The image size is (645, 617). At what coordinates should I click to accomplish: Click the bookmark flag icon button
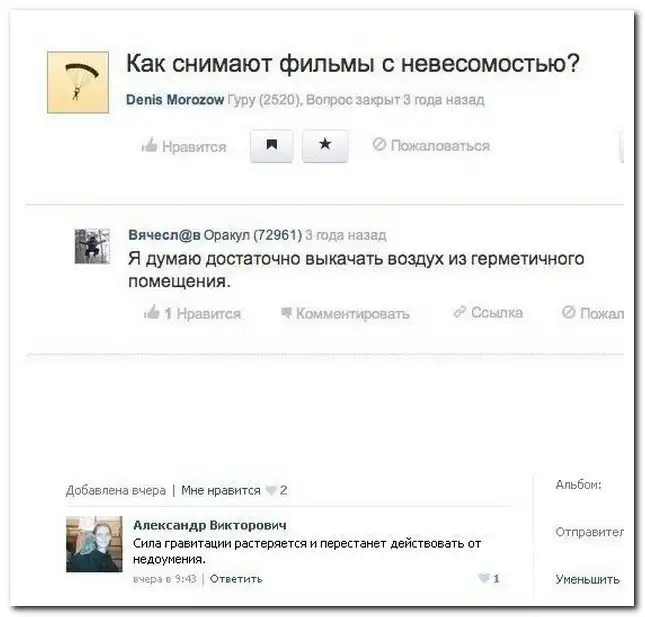[271, 146]
